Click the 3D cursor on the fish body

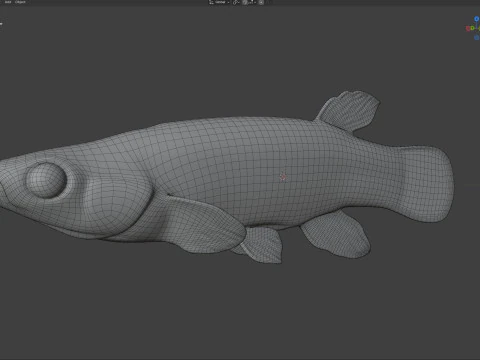(x=283, y=177)
